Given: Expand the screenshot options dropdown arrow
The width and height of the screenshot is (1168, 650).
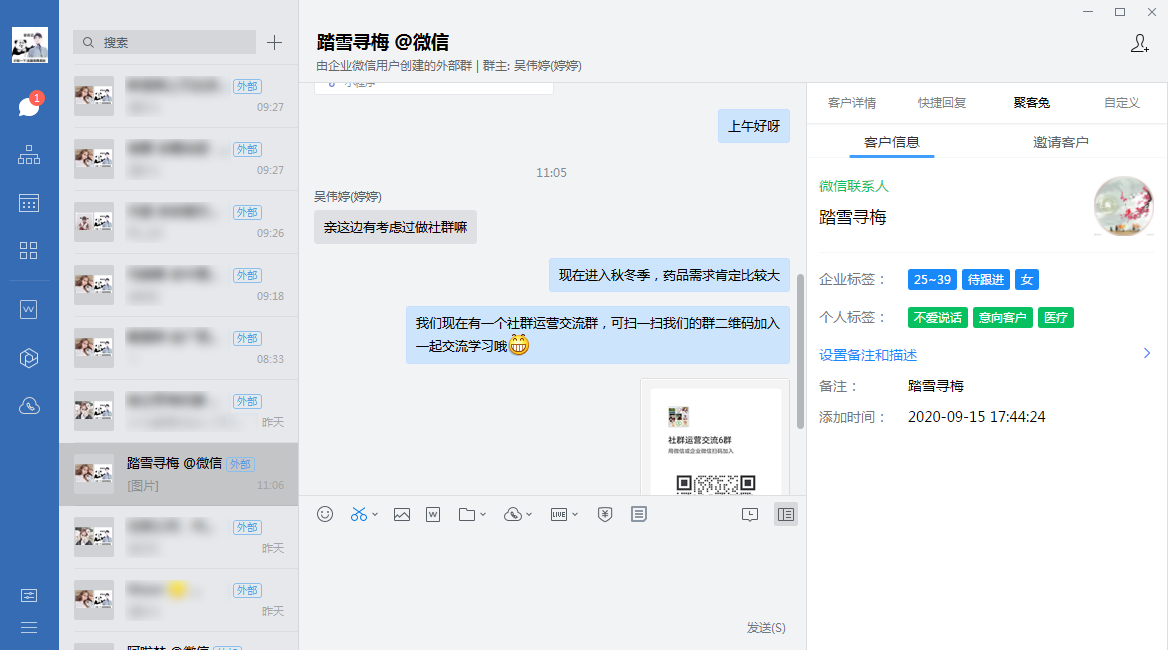Looking at the screenshot, I should tap(375, 514).
